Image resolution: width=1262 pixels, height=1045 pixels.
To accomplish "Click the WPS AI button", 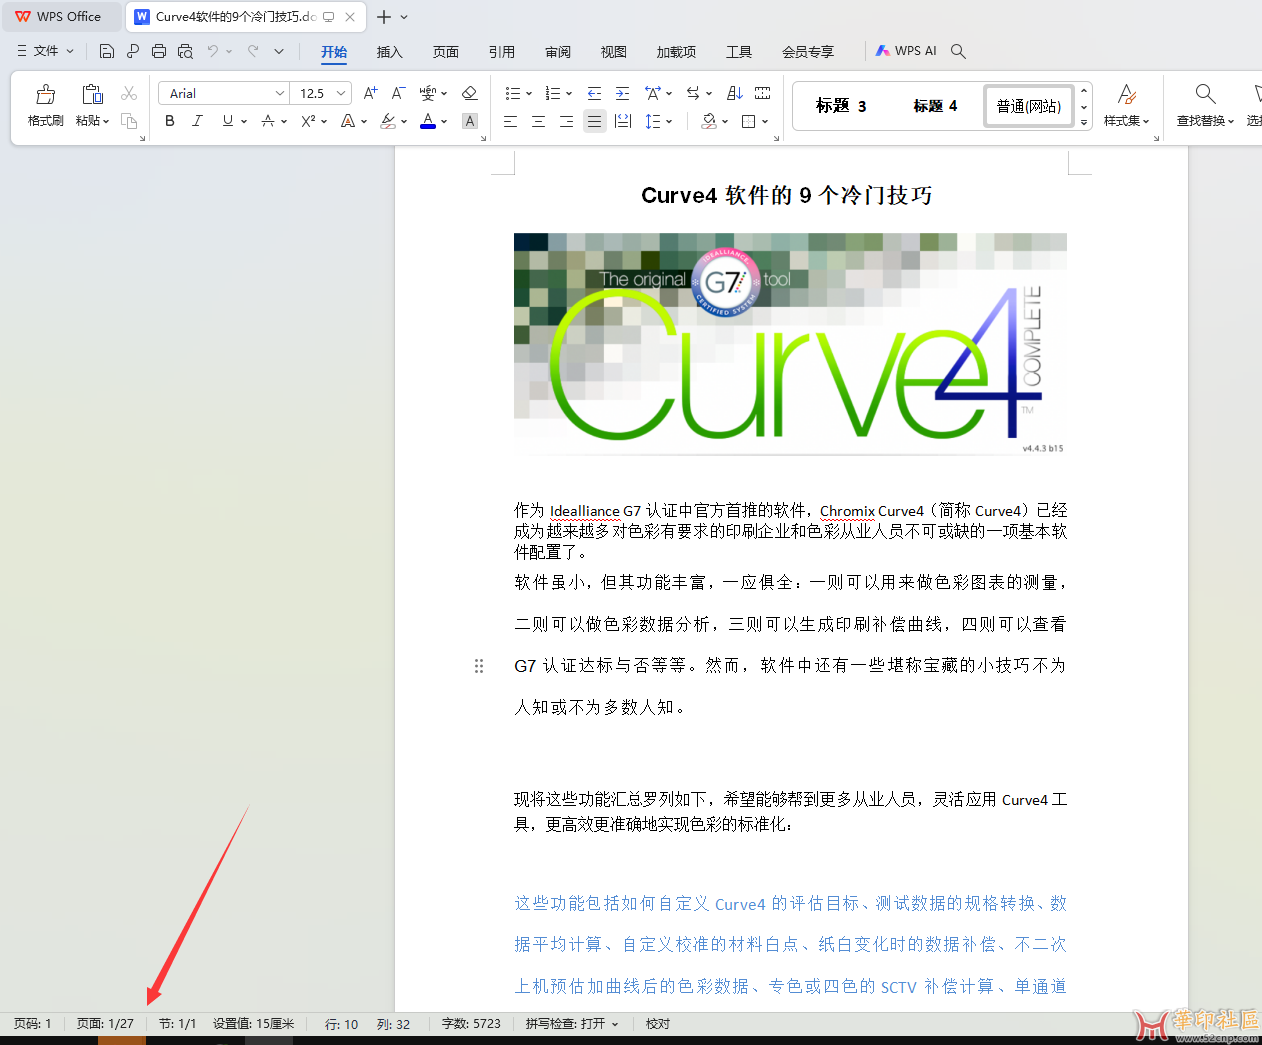I will [906, 51].
